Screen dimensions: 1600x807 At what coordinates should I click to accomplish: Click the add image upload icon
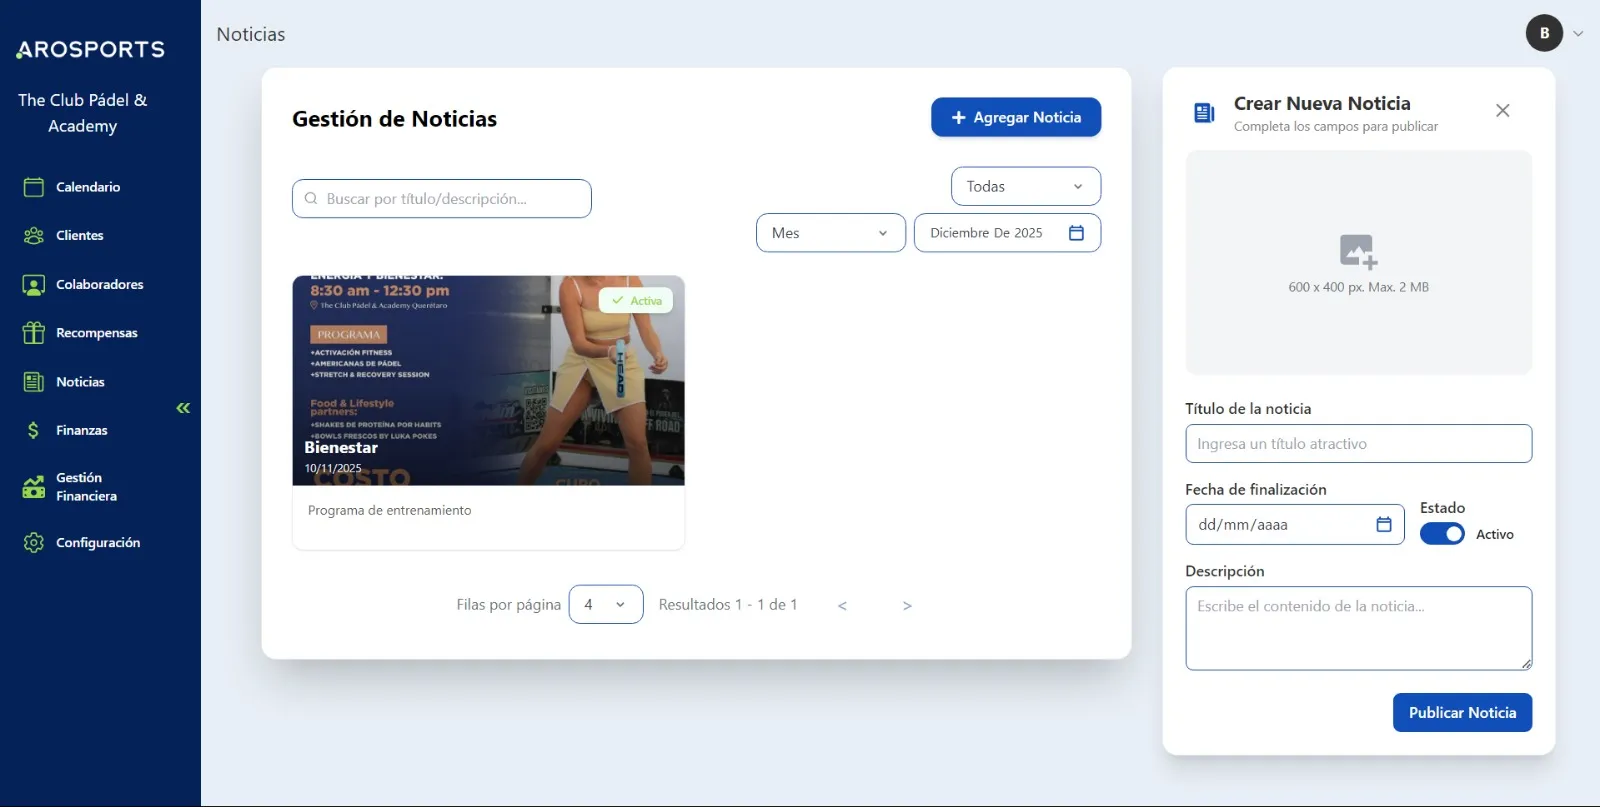[x=1358, y=251]
